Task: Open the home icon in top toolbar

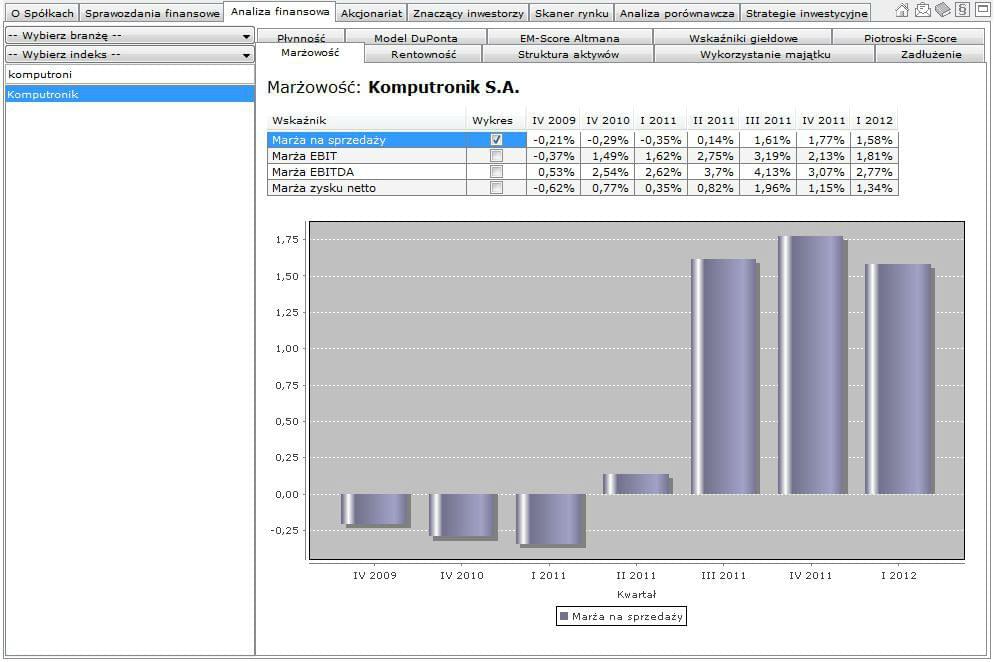Action: tap(902, 10)
